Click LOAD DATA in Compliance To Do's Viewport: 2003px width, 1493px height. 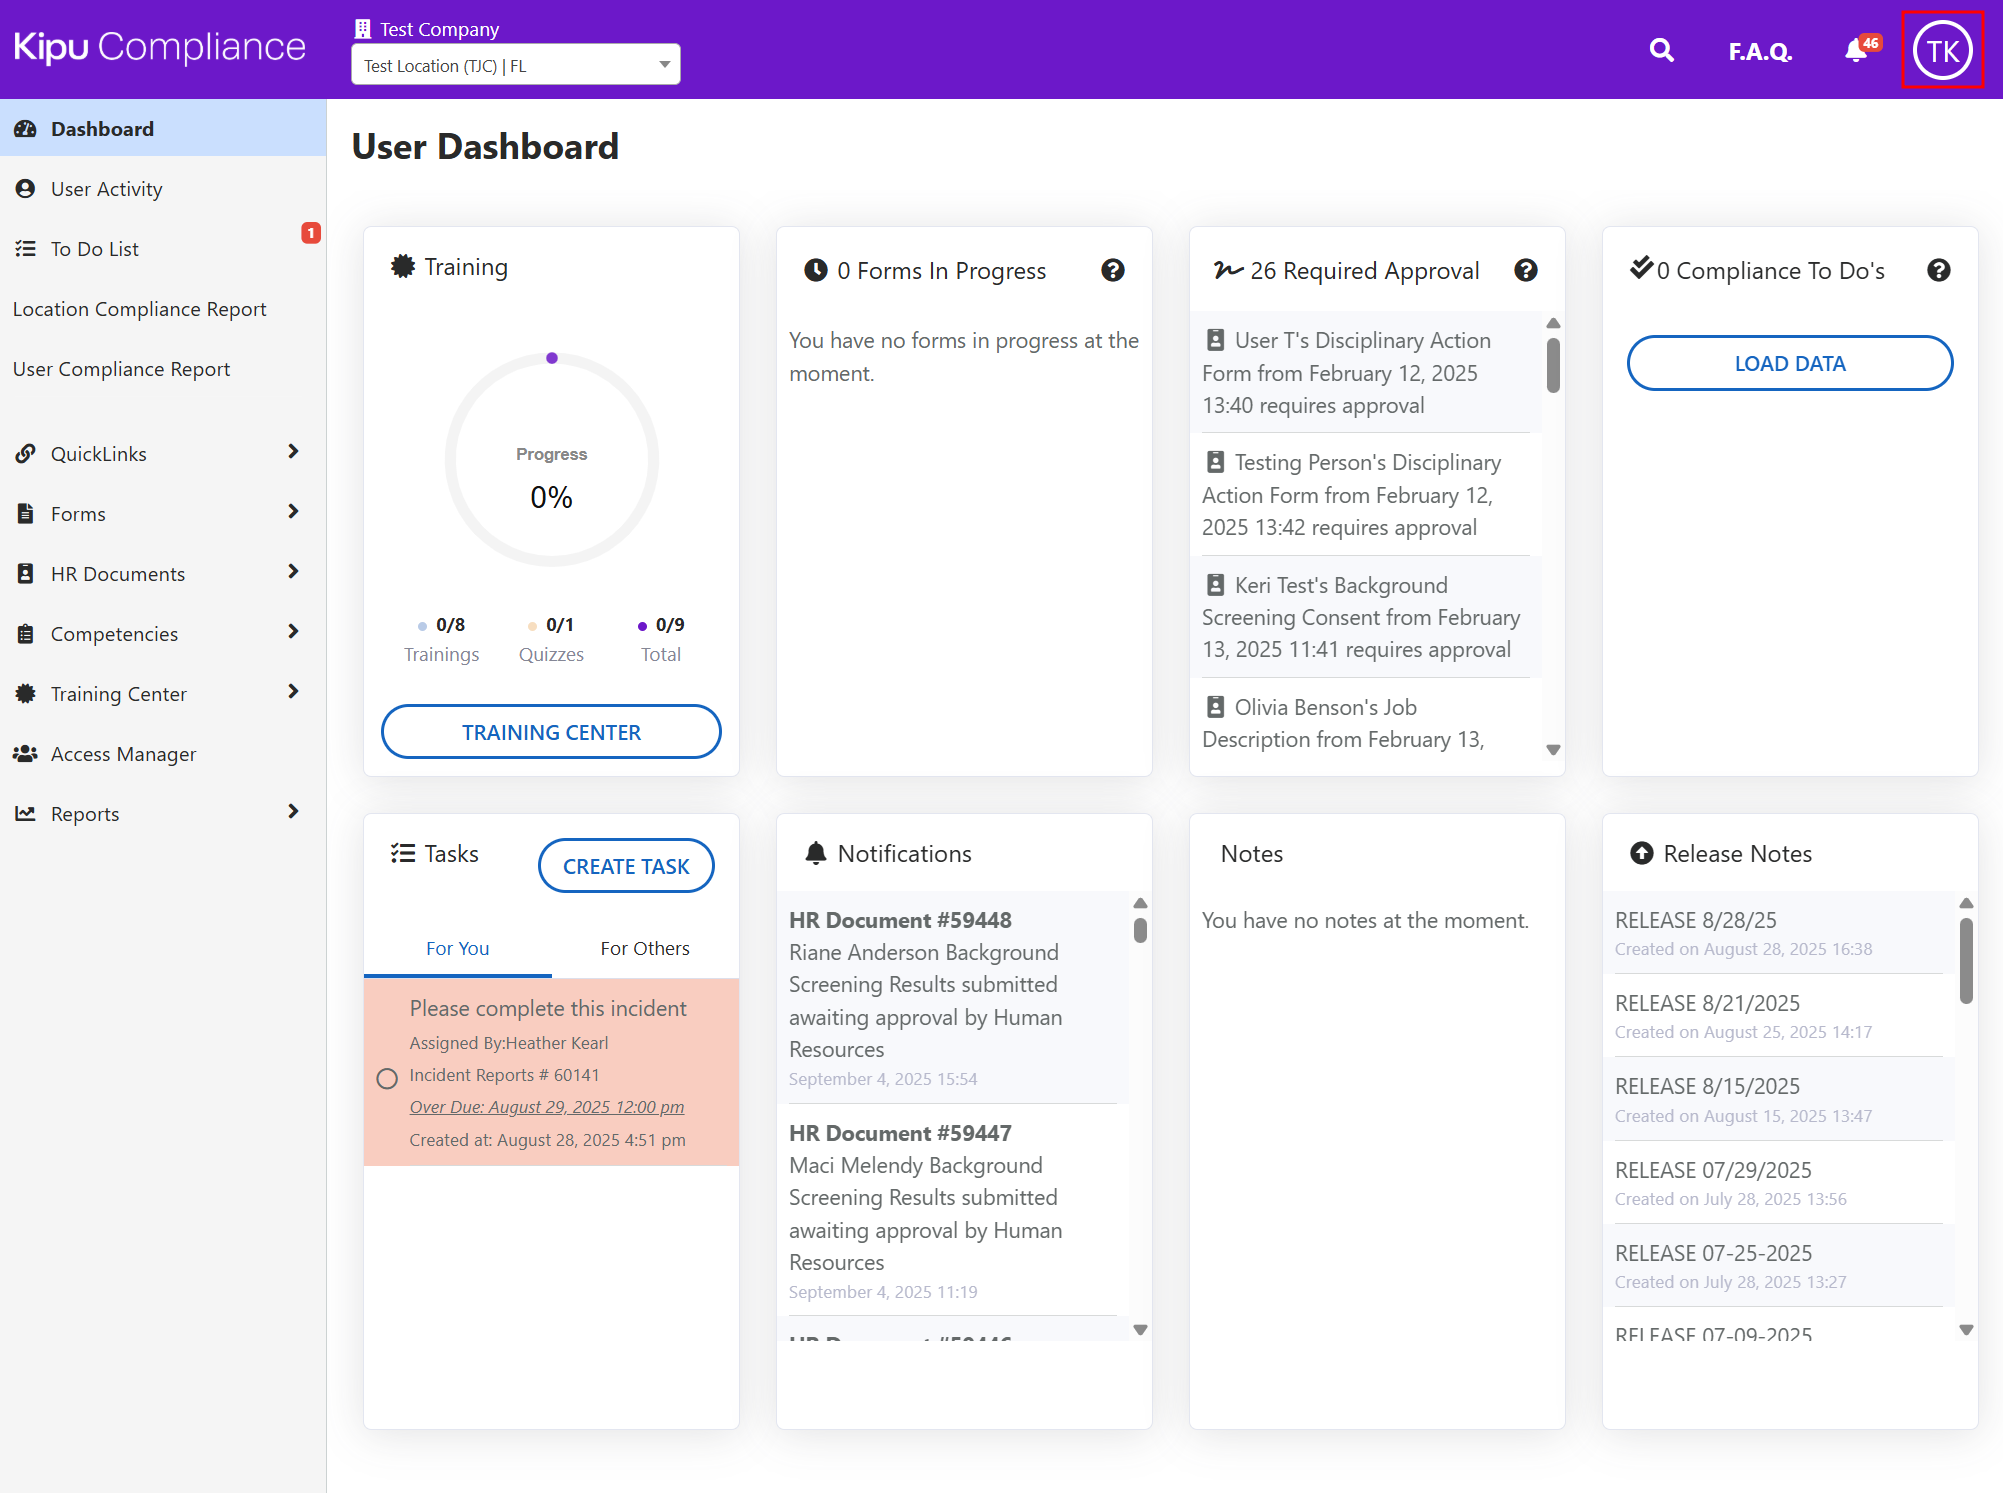[1789, 363]
